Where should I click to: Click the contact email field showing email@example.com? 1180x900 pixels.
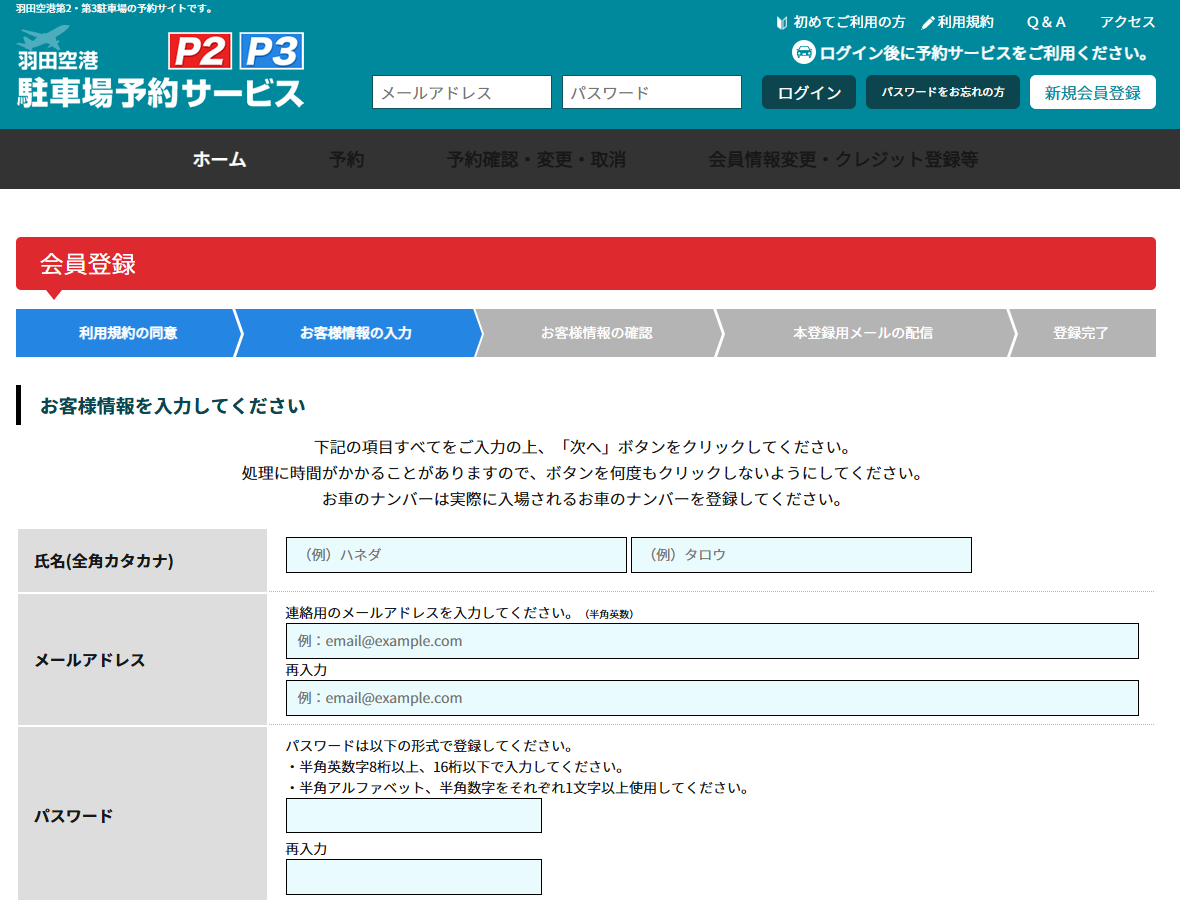[x=712, y=641]
